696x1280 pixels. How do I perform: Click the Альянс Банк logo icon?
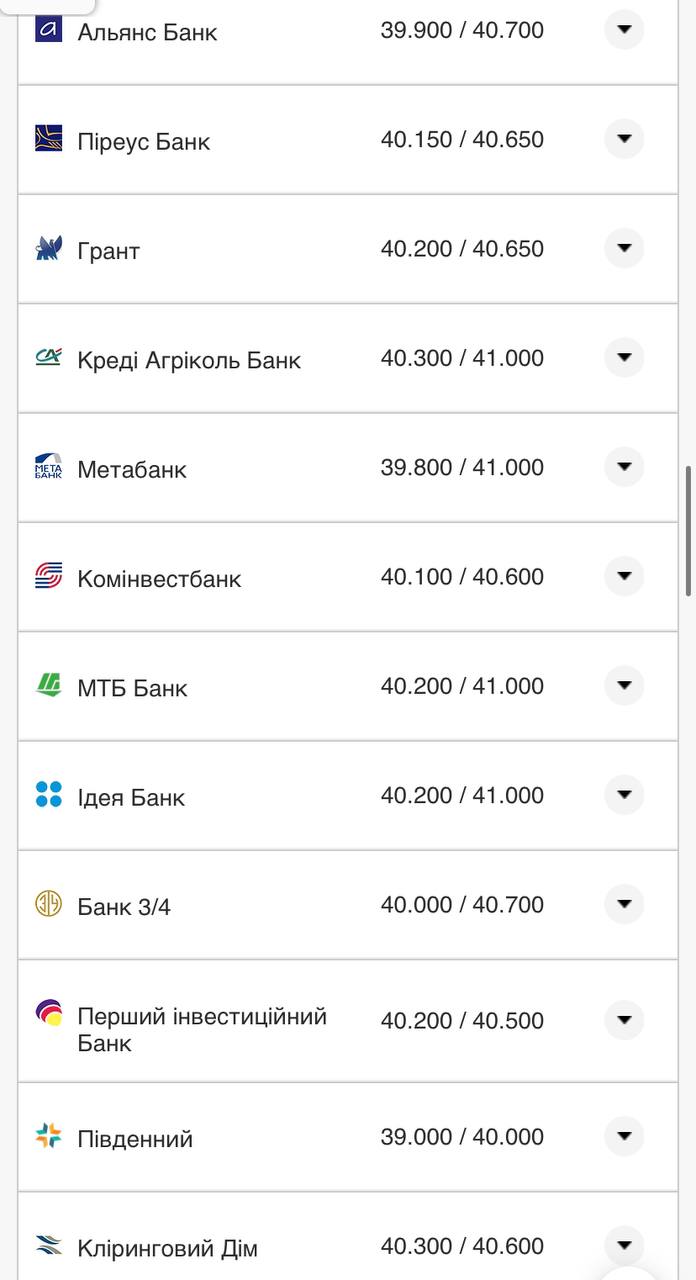(x=48, y=29)
